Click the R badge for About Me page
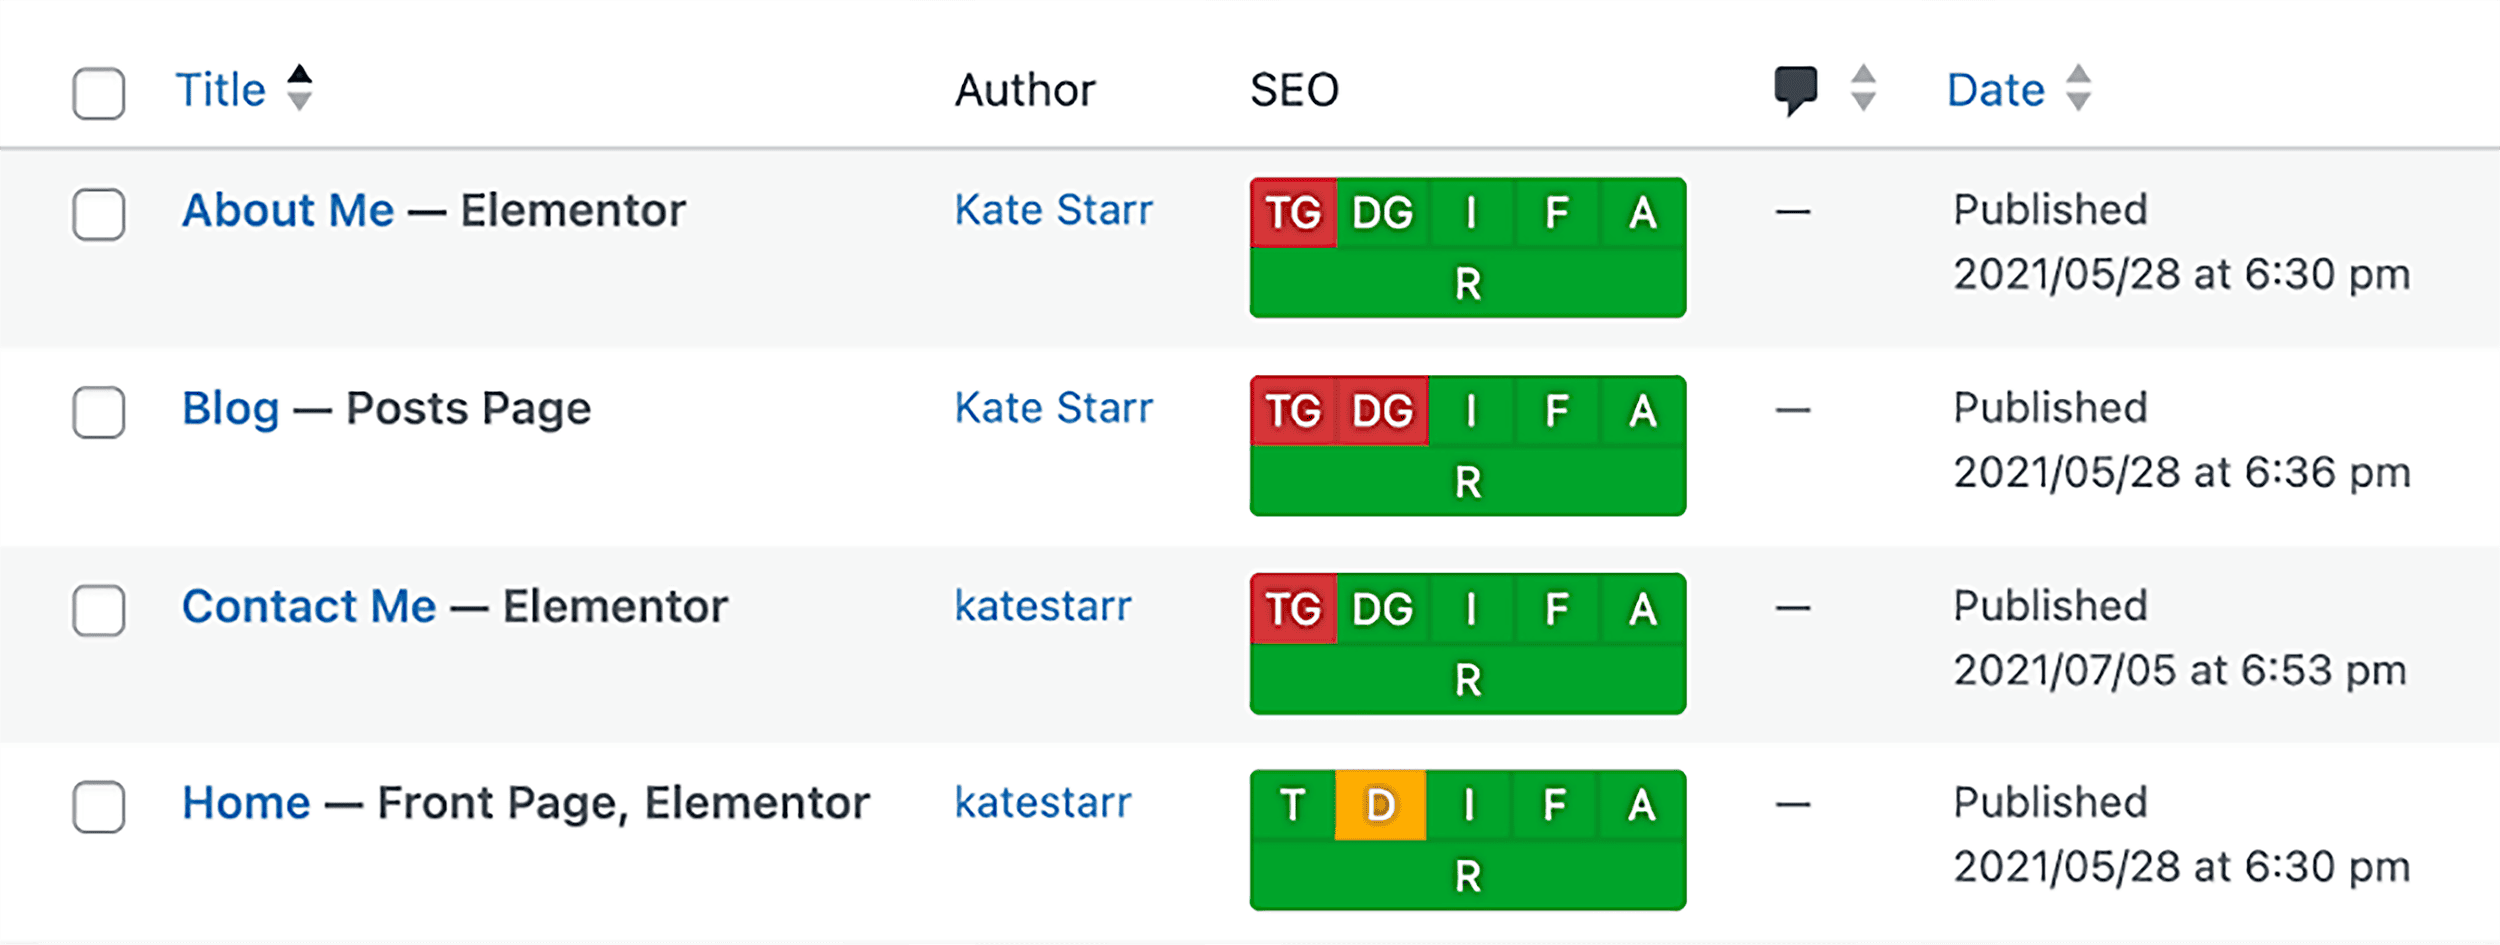Image resolution: width=2500 pixels, height=945 pixels. tap(1466, 285)
